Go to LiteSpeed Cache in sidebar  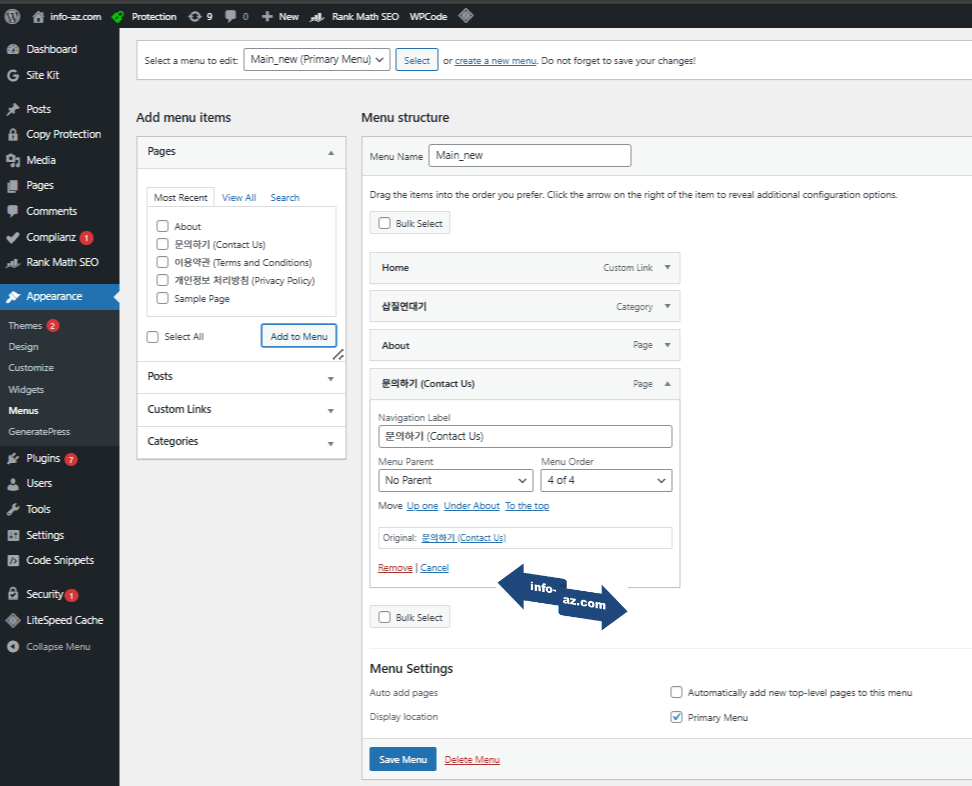(64, 620)
